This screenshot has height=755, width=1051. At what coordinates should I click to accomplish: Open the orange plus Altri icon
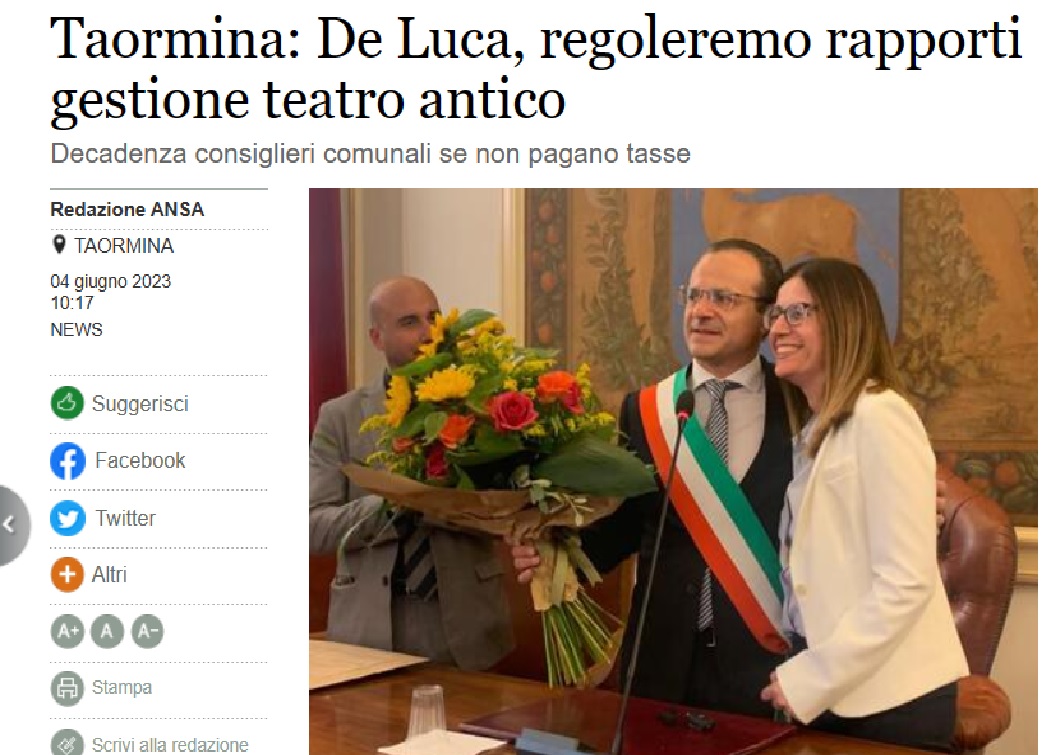click(67, 575)
